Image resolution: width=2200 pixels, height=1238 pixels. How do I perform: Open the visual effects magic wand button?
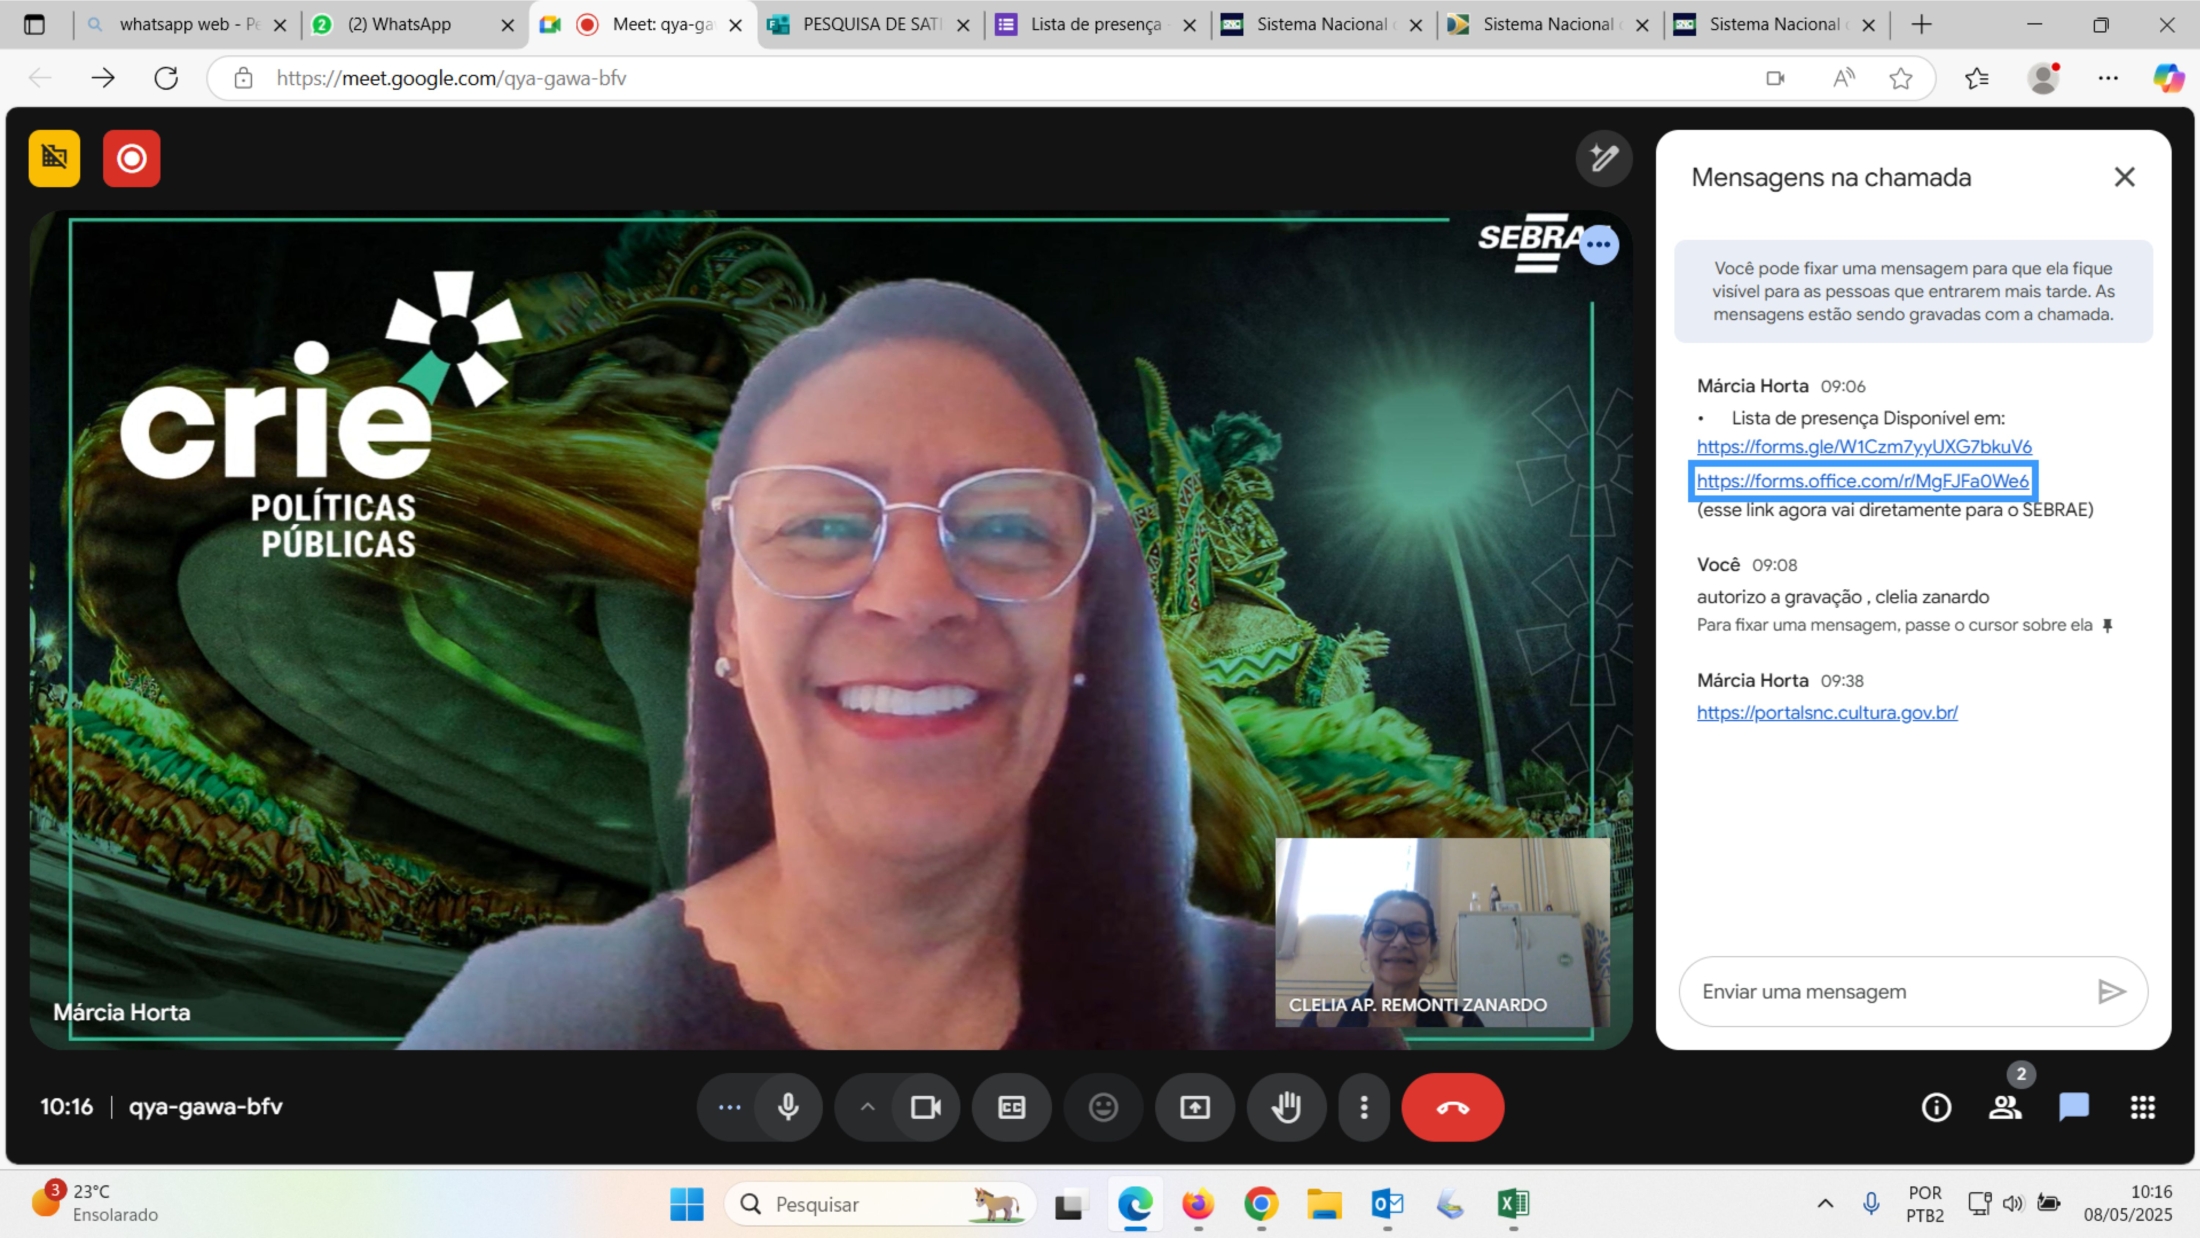(1604, 158)
